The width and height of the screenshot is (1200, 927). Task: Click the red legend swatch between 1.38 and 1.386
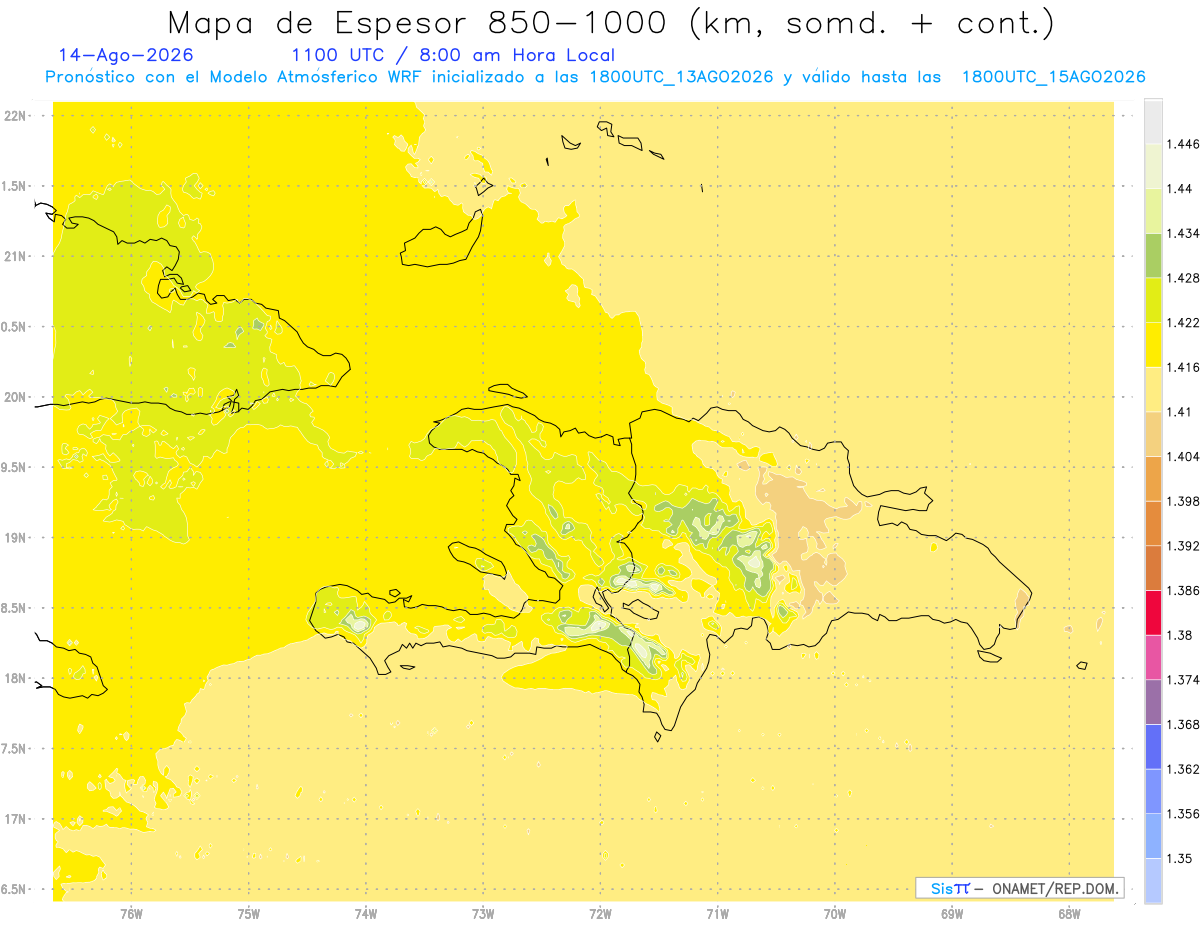pos(1153,613)
